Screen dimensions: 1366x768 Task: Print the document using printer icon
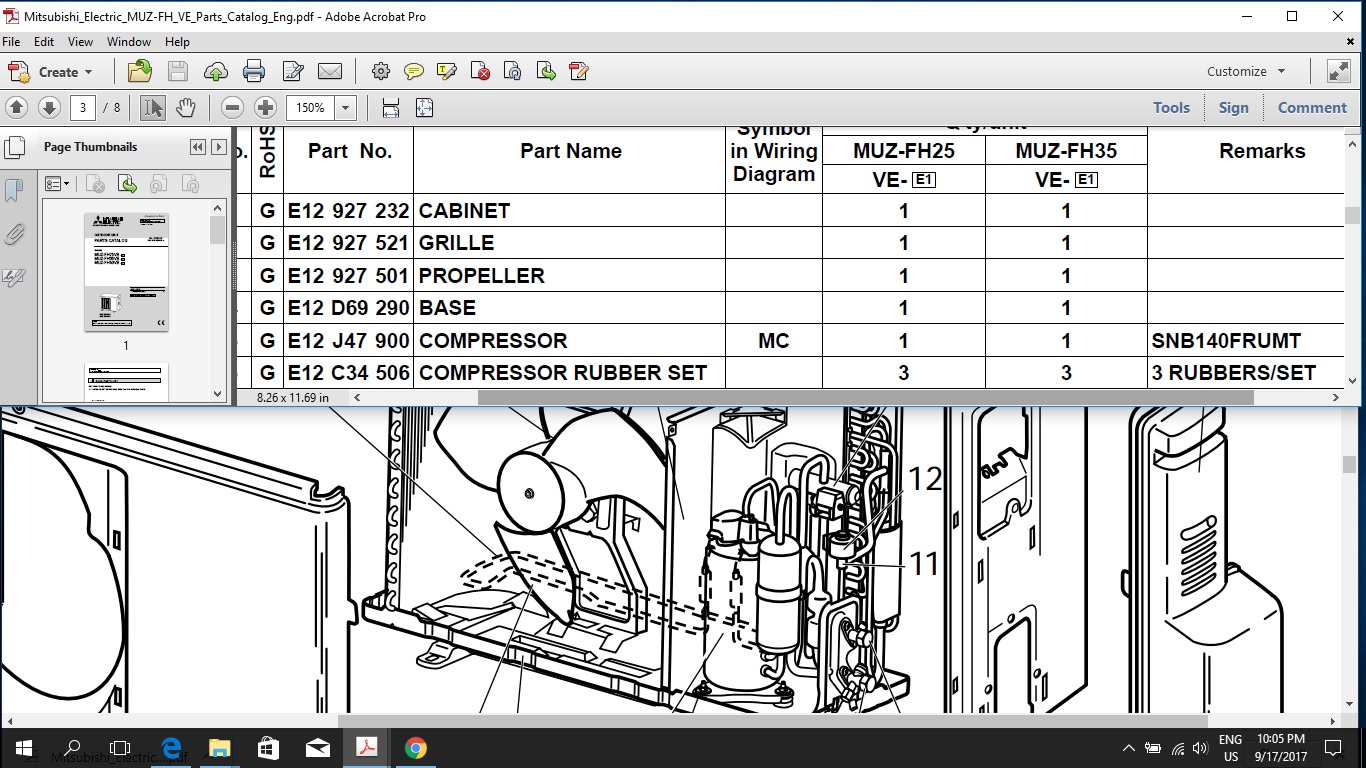[x=254, y=71]
